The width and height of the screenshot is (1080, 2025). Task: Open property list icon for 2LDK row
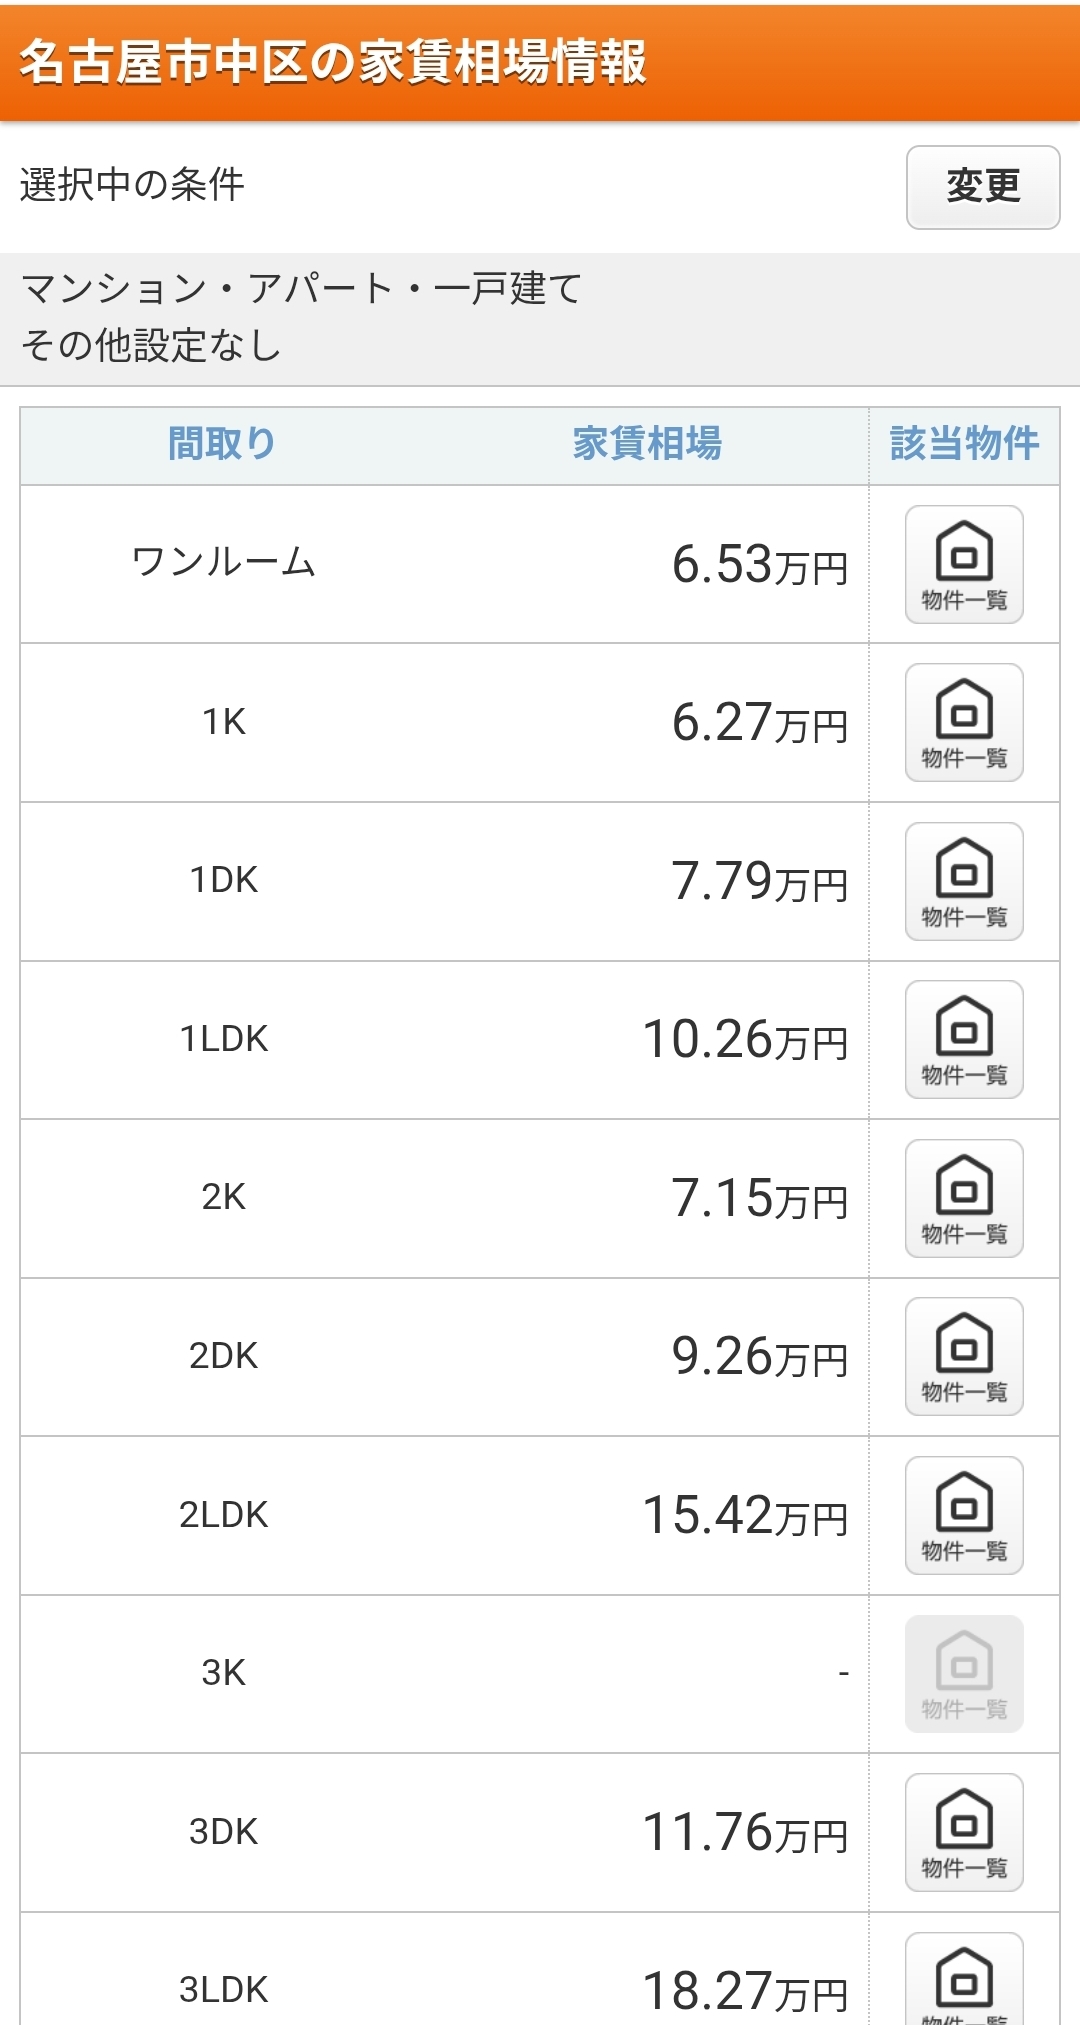(x=963, y=1515)
